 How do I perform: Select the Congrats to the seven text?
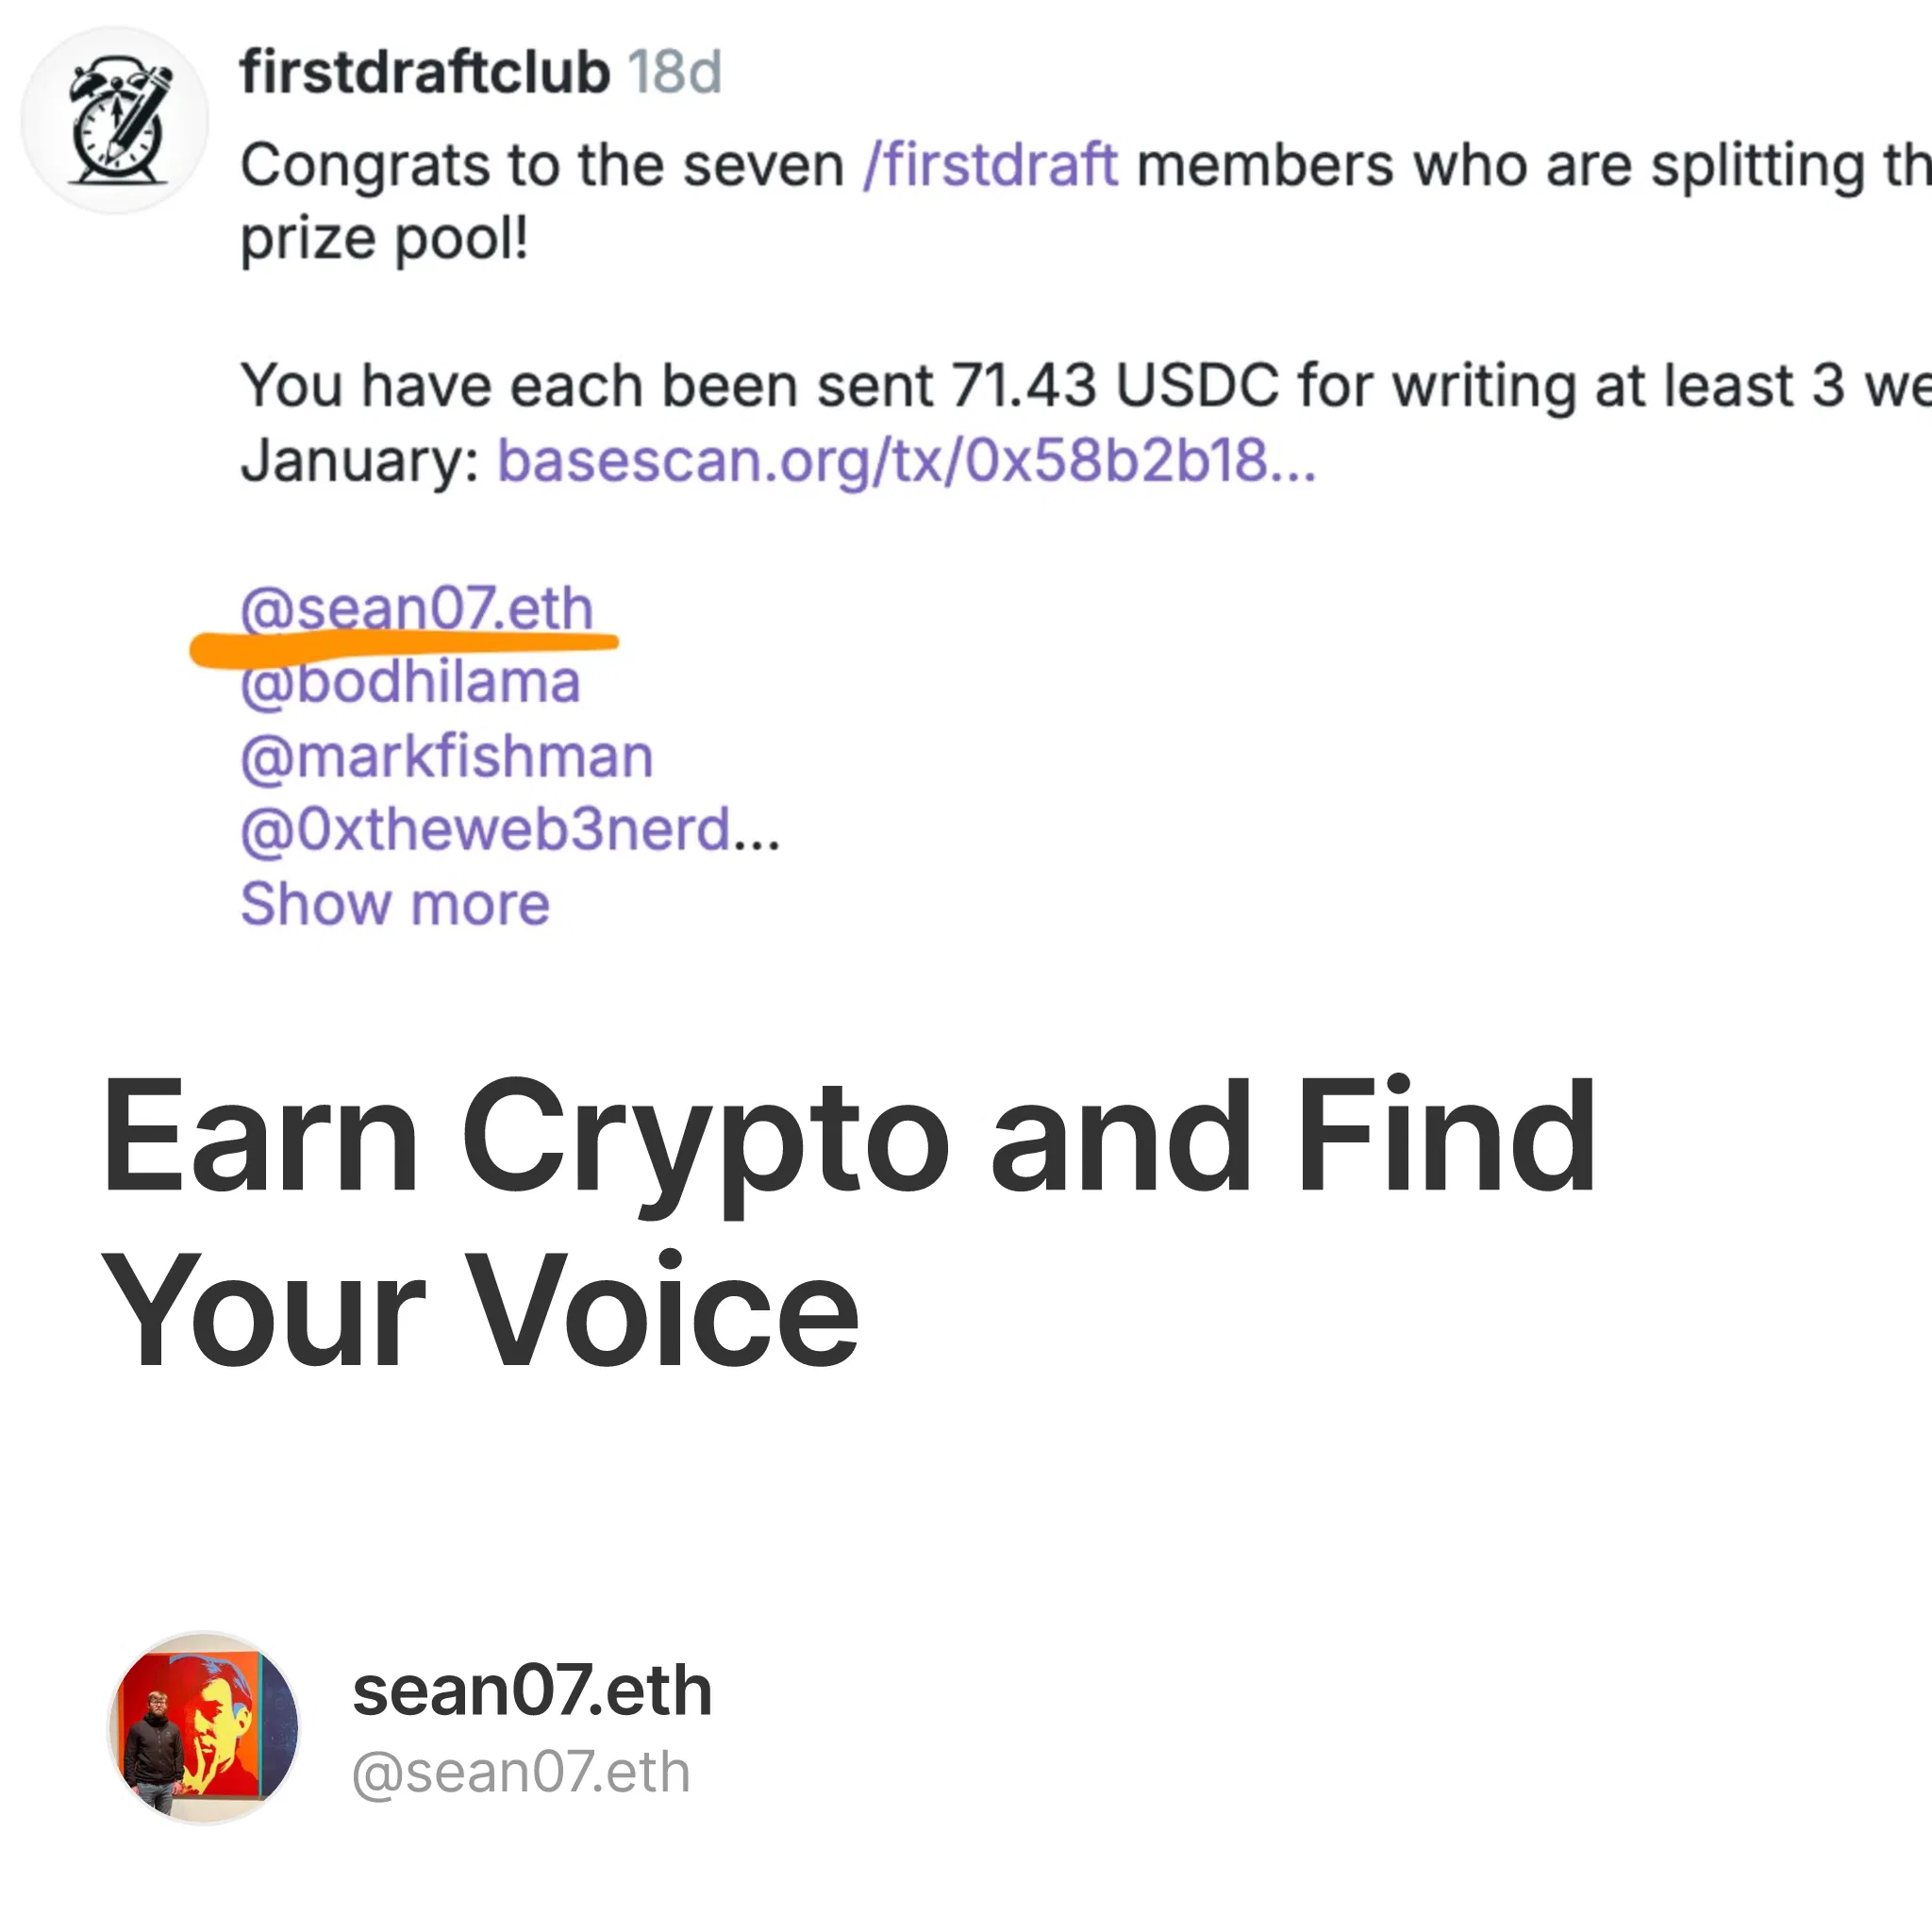pyautogui.click(x=543, y=165)
